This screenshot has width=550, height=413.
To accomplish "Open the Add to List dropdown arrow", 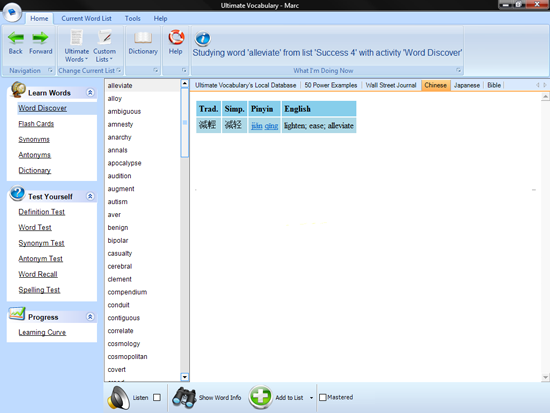I will pyautogui.click(x=311, y=398).
